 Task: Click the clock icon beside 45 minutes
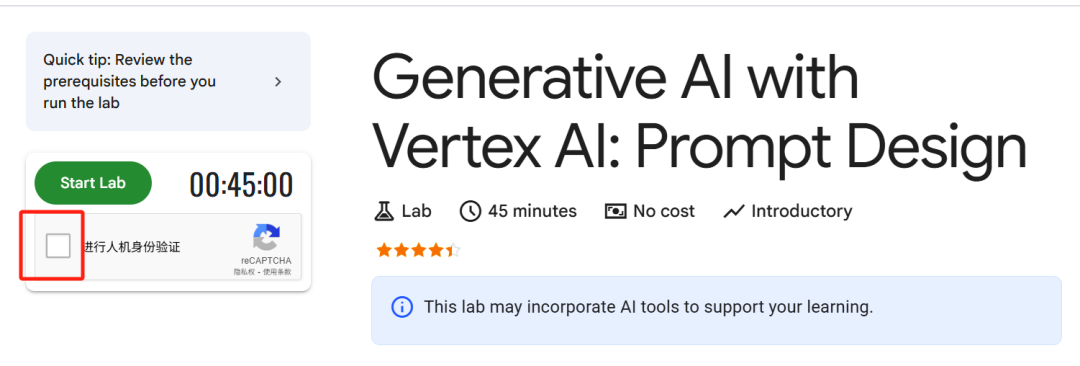(x=470, y=211)
